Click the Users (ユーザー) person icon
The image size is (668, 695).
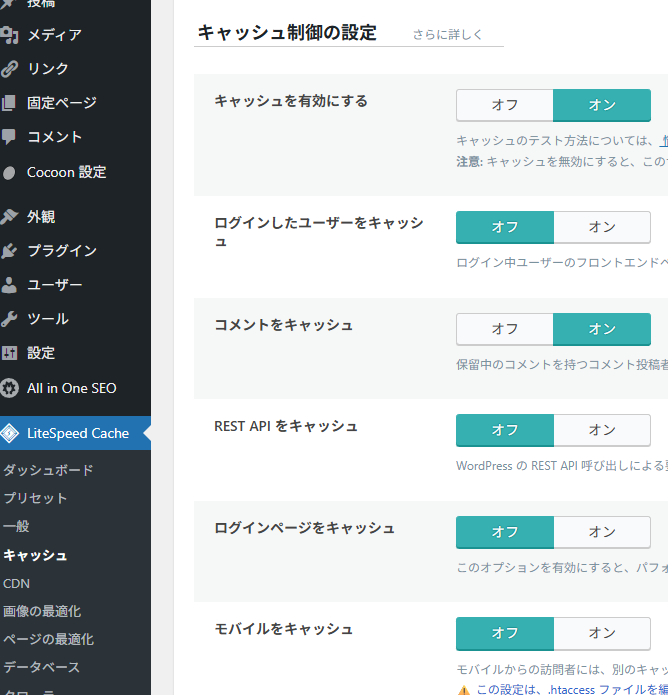(x=10, y=285)
